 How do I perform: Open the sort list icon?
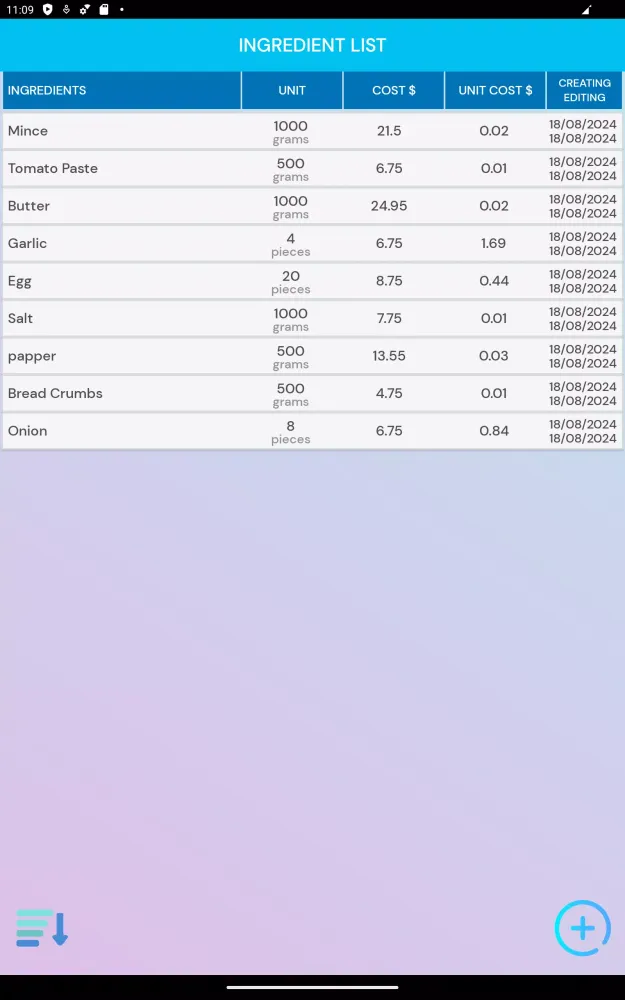42,928
